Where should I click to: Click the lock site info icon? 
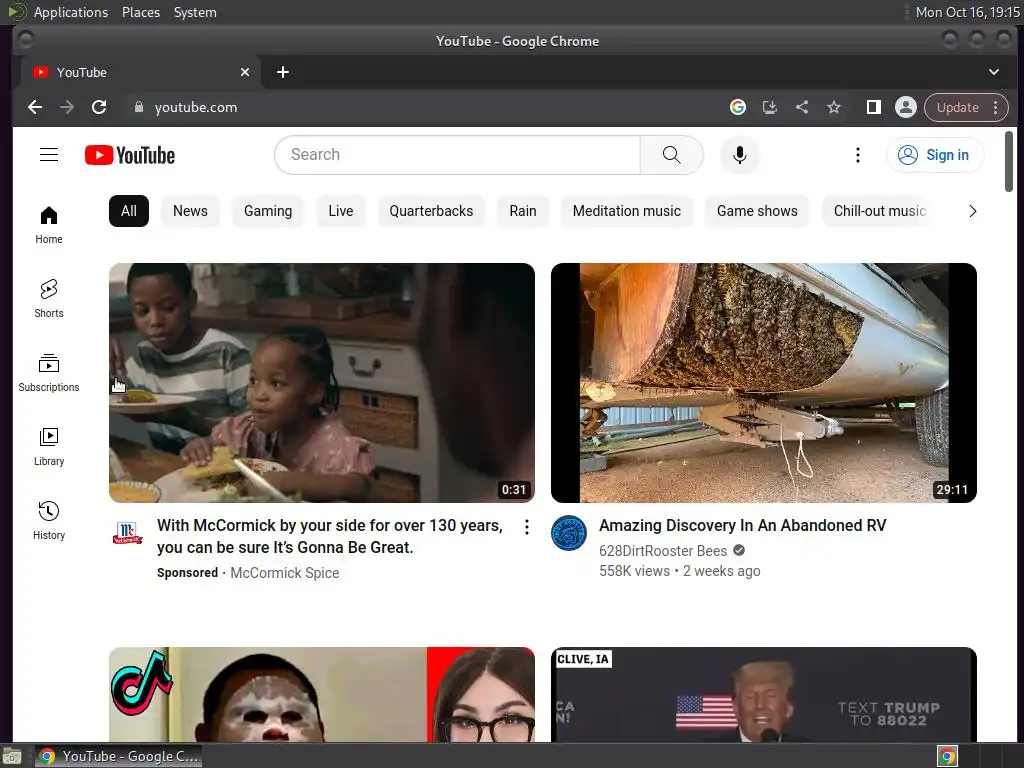(138, 107)
